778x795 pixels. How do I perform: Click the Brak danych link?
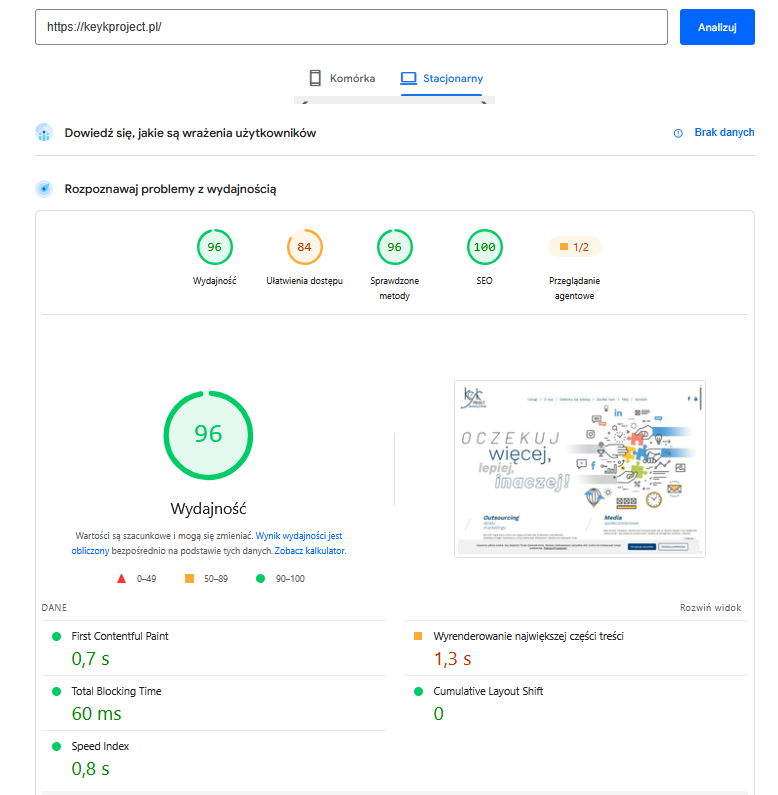click(x=724, y=132)
